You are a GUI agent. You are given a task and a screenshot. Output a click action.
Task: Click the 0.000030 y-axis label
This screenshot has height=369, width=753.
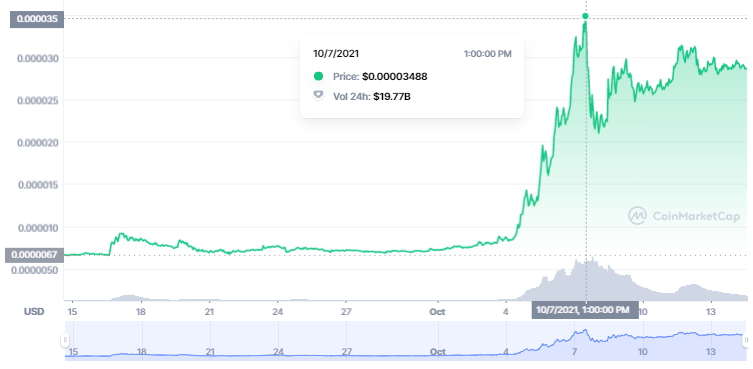[38, 58]
